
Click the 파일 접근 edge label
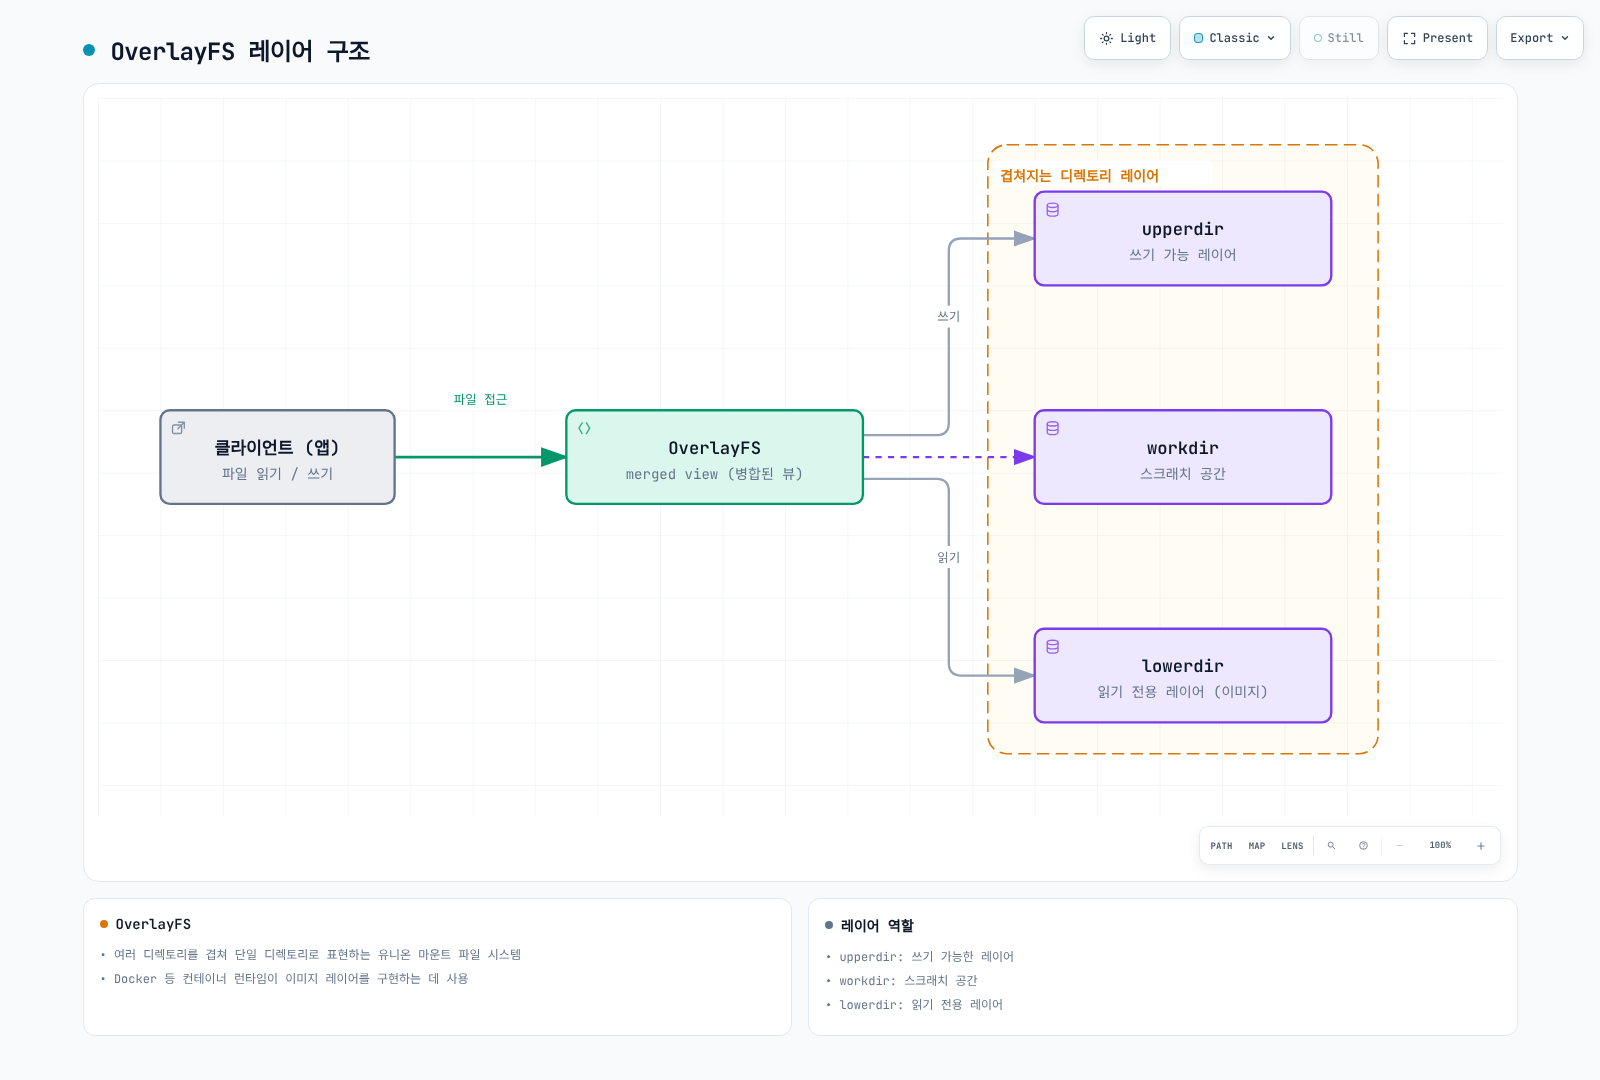click(x=480, y=400)
